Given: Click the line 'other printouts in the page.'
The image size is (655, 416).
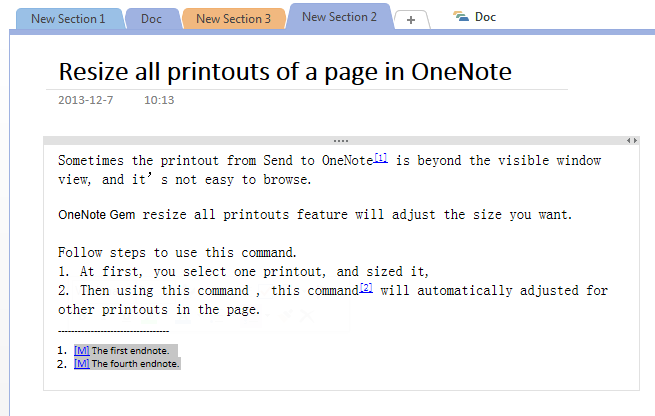Looking at the screenshot, I should [159, 309].
